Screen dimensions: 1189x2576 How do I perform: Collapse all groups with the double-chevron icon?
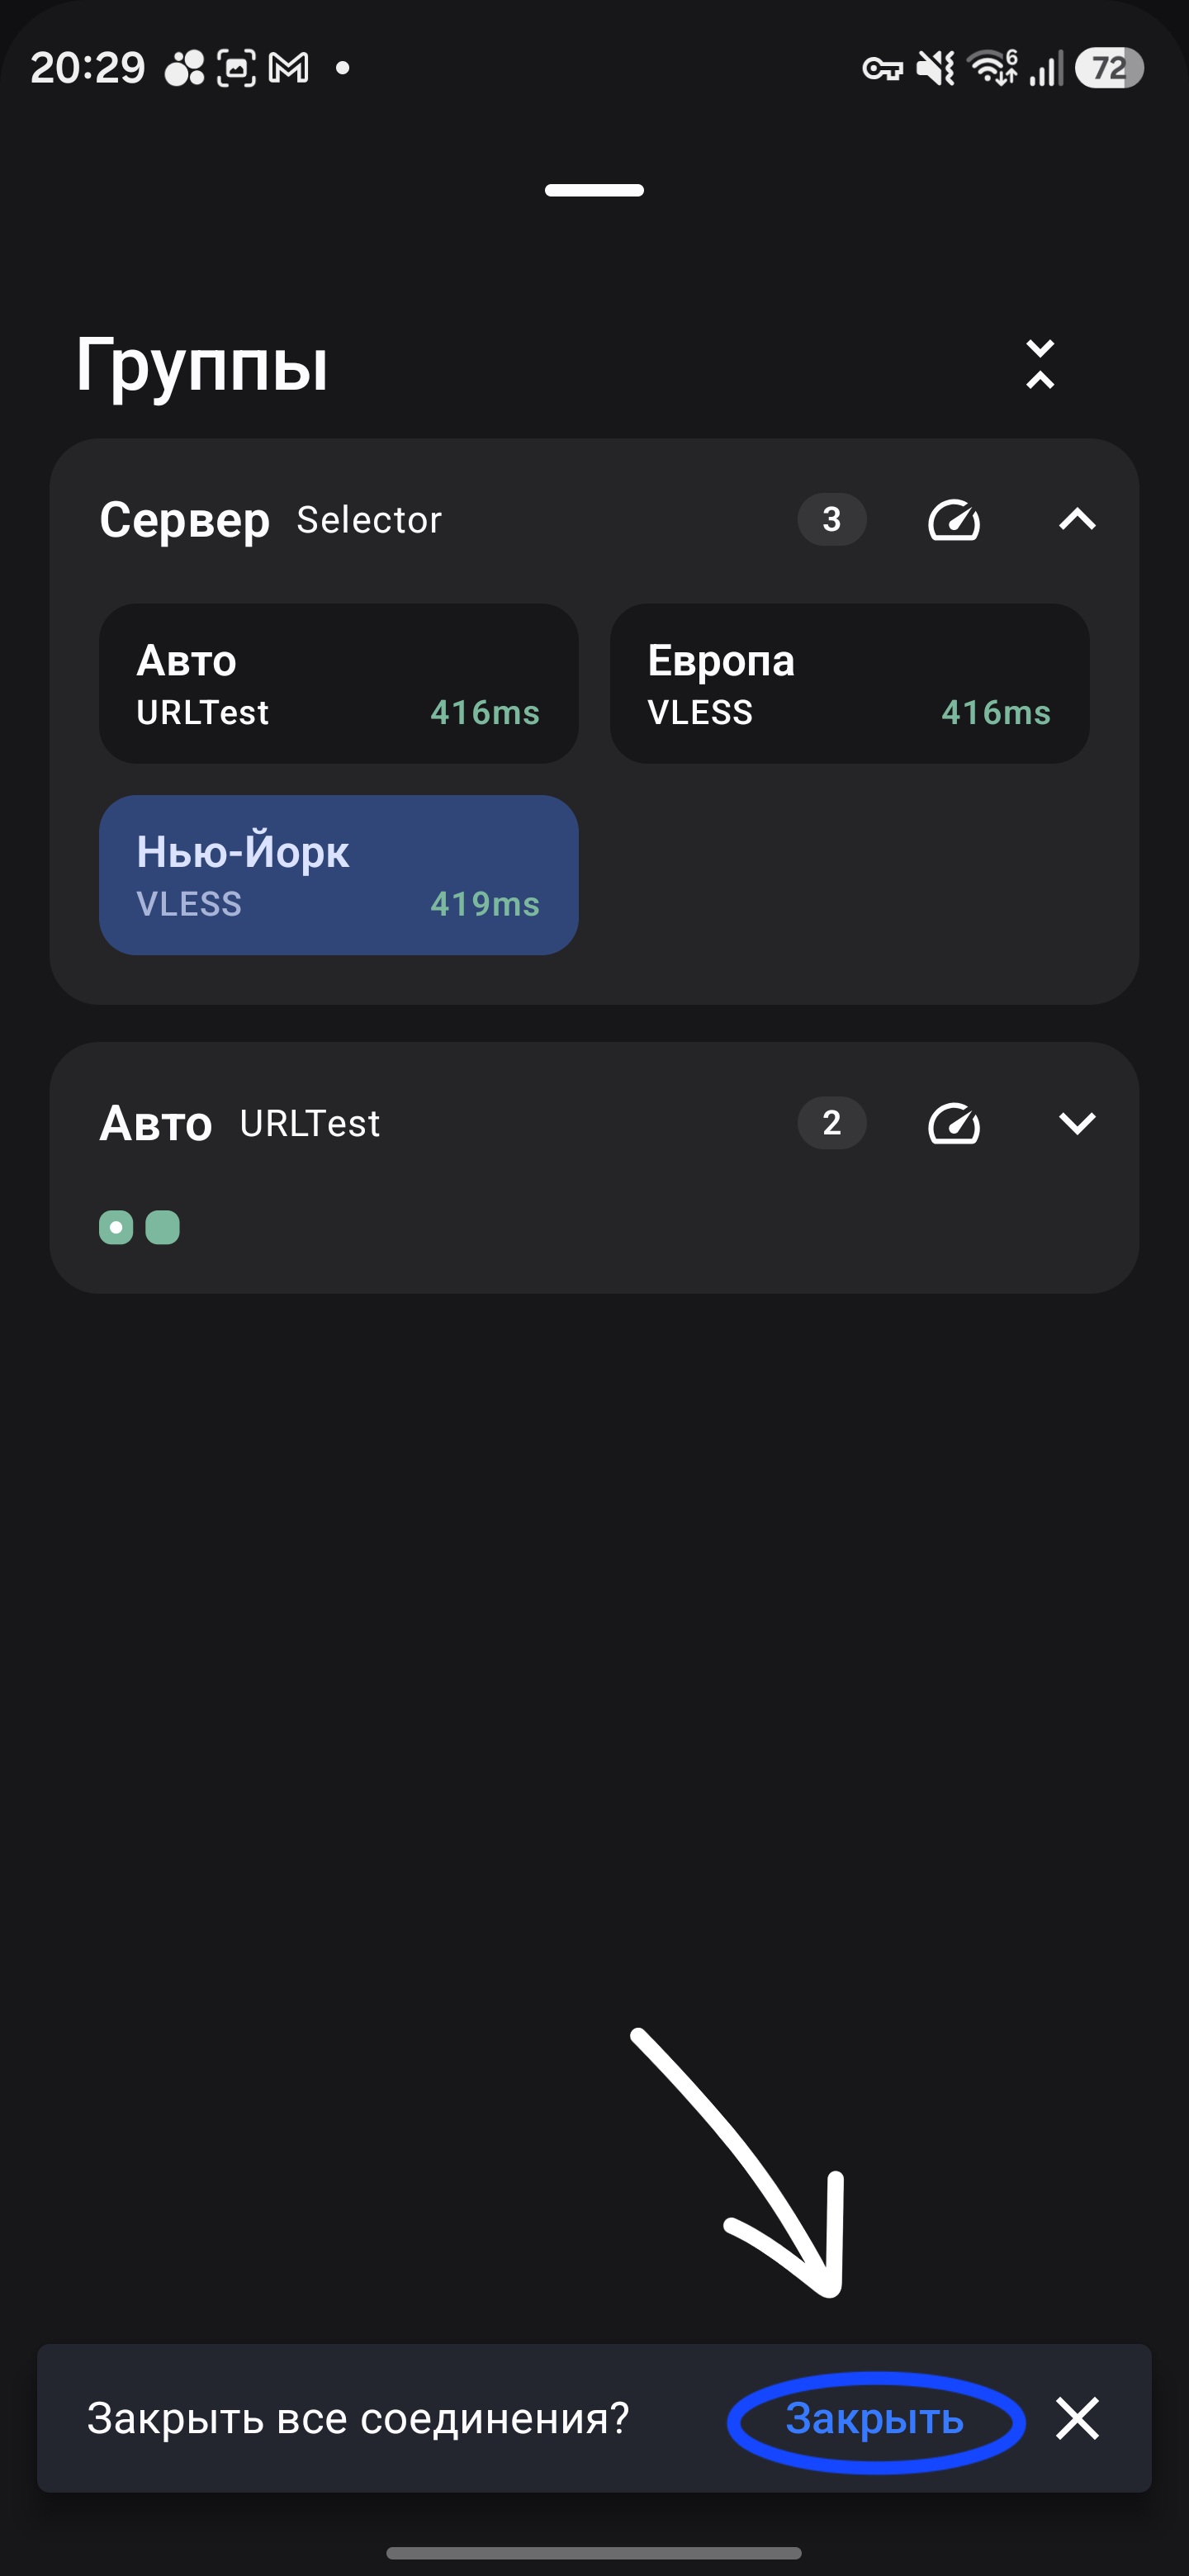coord(1040,364)
